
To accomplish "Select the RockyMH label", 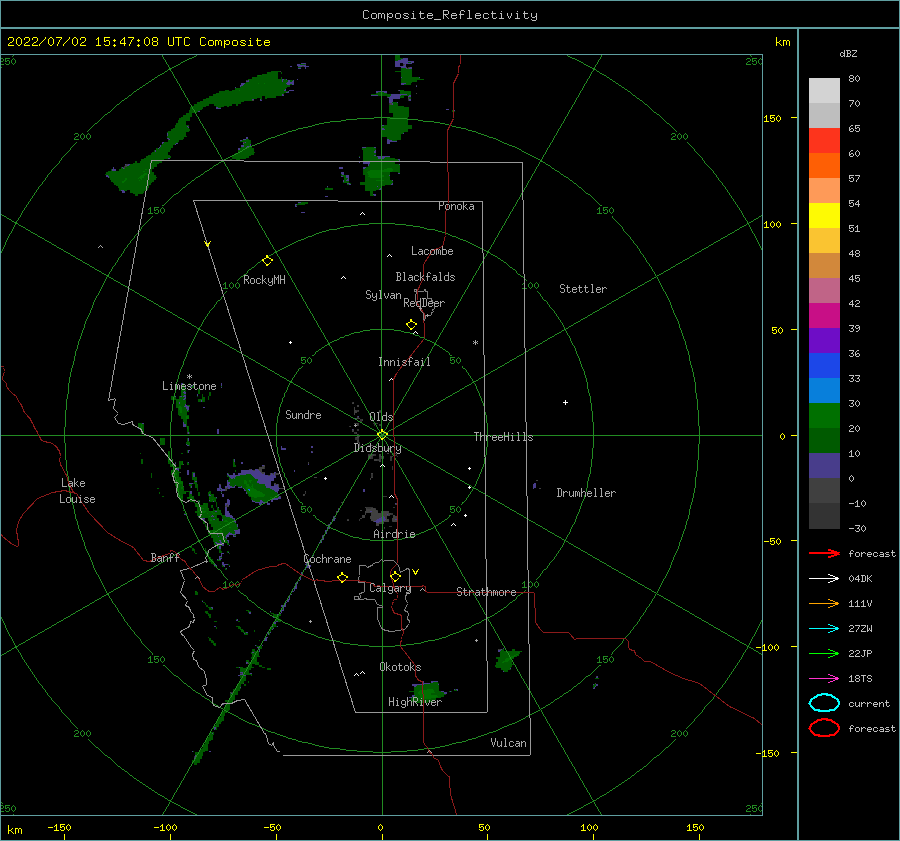I will (x=264, y=280).
